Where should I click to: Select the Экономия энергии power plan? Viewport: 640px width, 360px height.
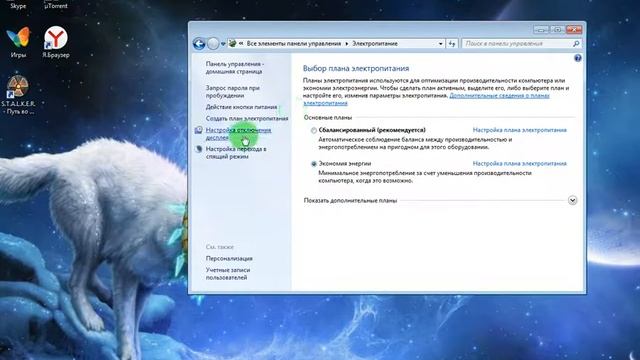(x=313, y=164)
